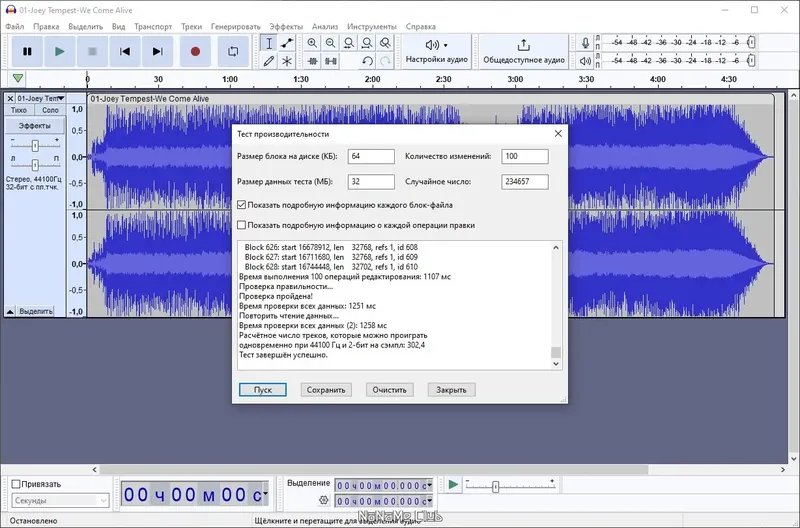
Task: Start playback with the Play button
Action: tap(60, 52)
